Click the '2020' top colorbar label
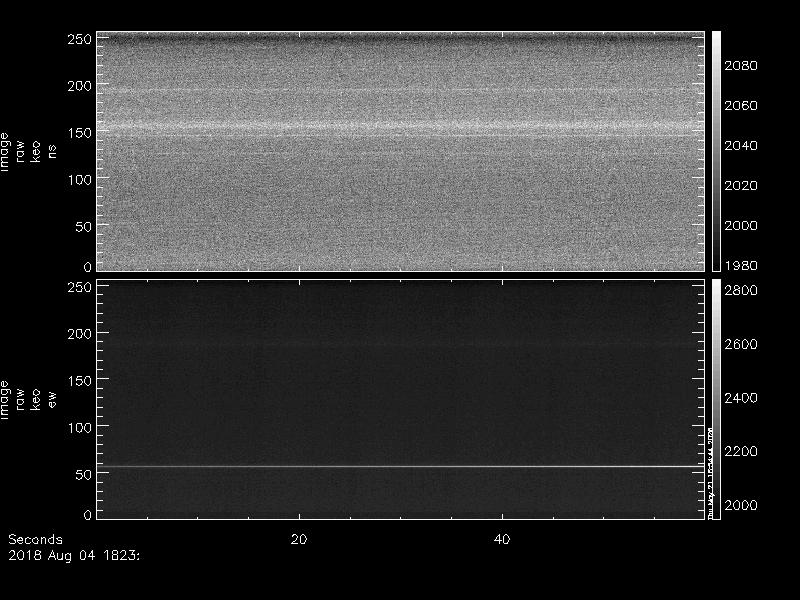800x600 pixels. [741, 185]
